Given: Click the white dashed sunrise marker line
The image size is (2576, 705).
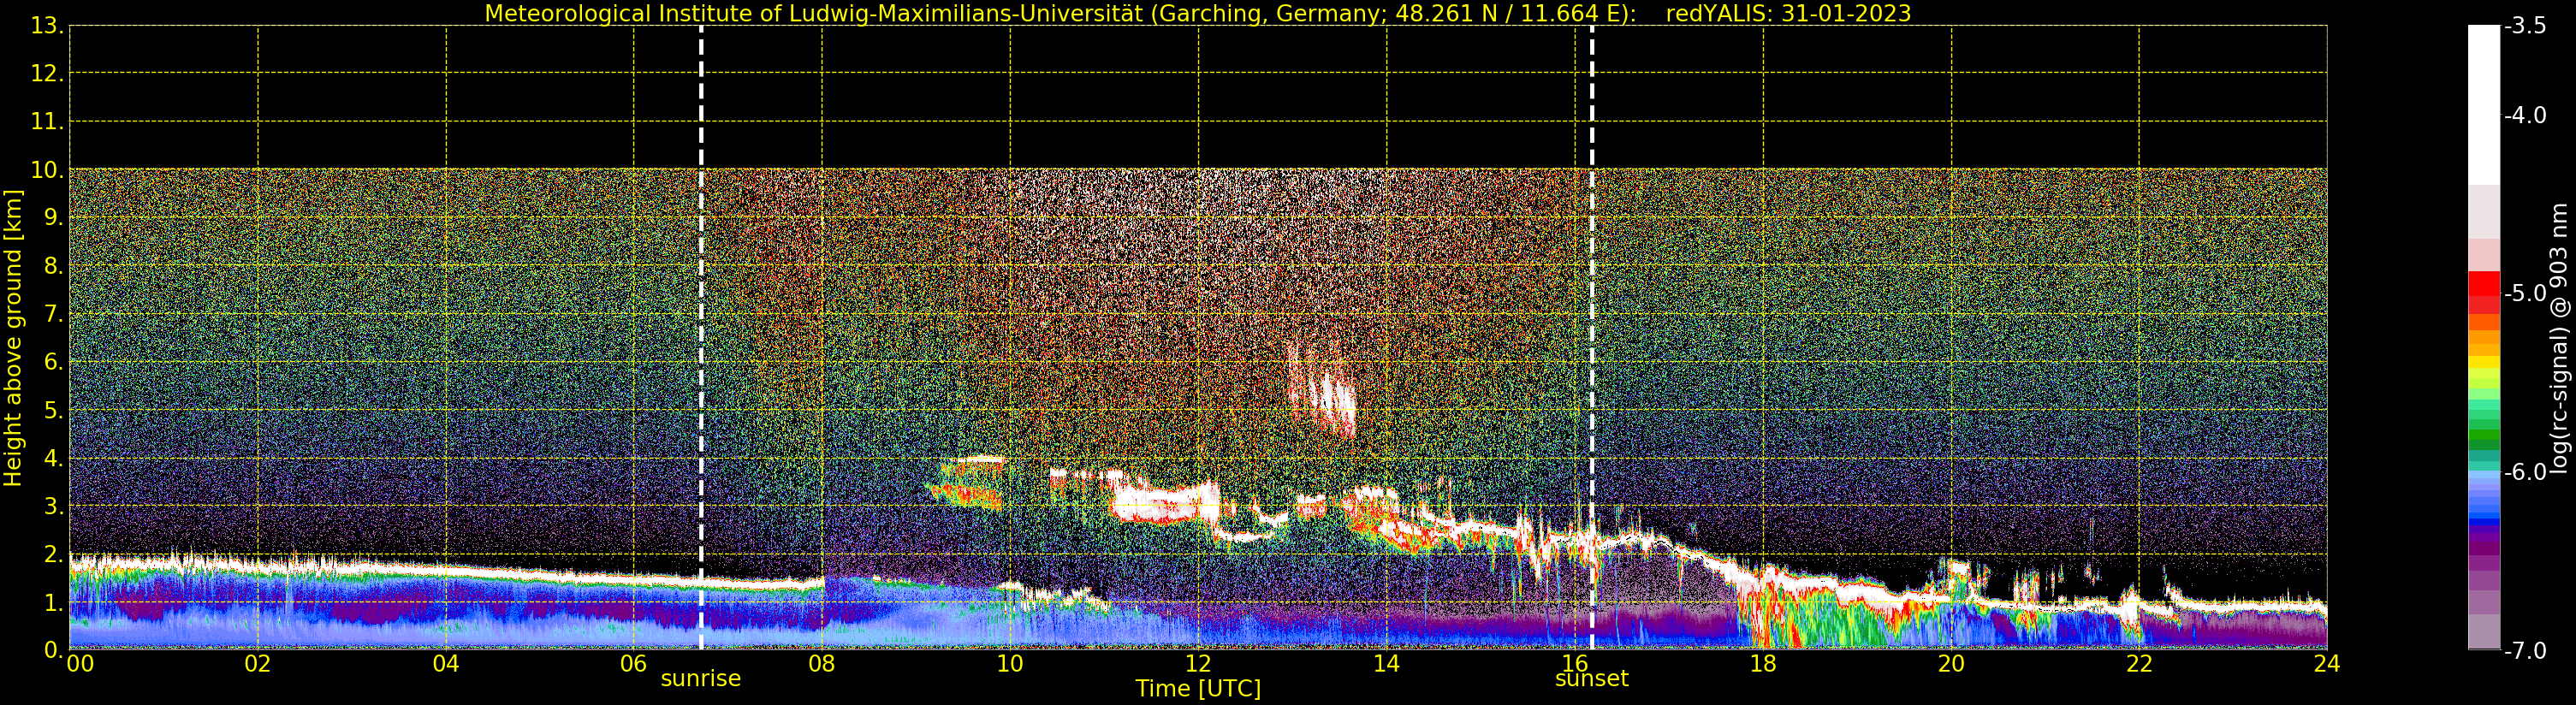Looking at the screenshot, I should click(x=701, y=338).
